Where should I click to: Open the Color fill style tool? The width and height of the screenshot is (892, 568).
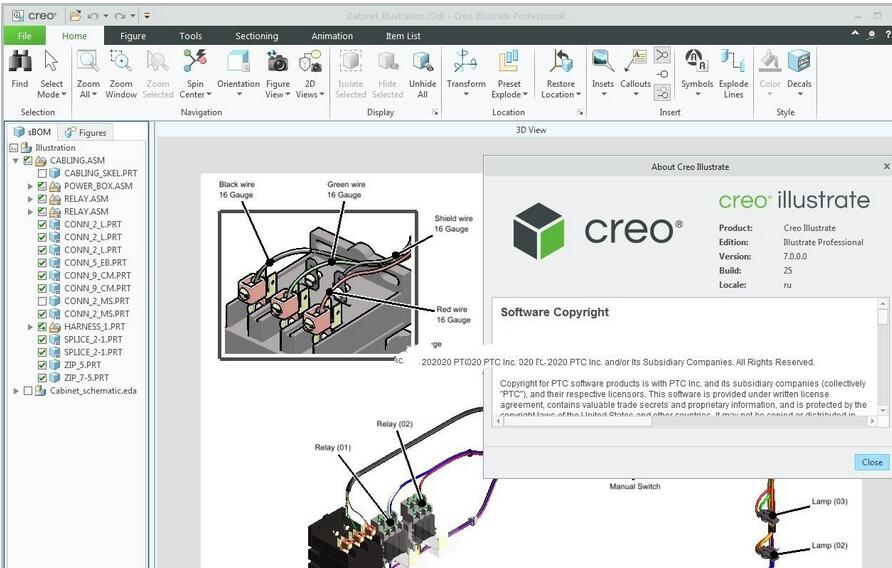point(770,73)
